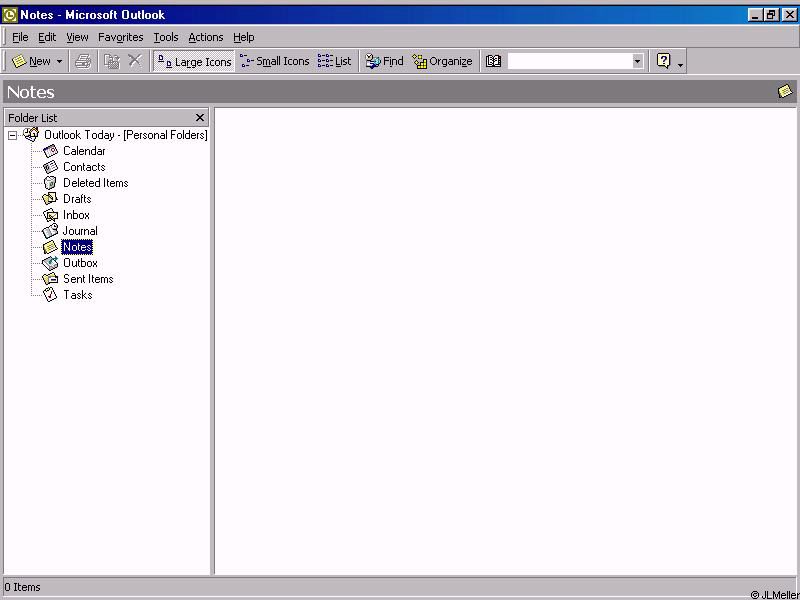Open the Actions menu
Viewport: 800px width, 600px height.
[205, 37]
